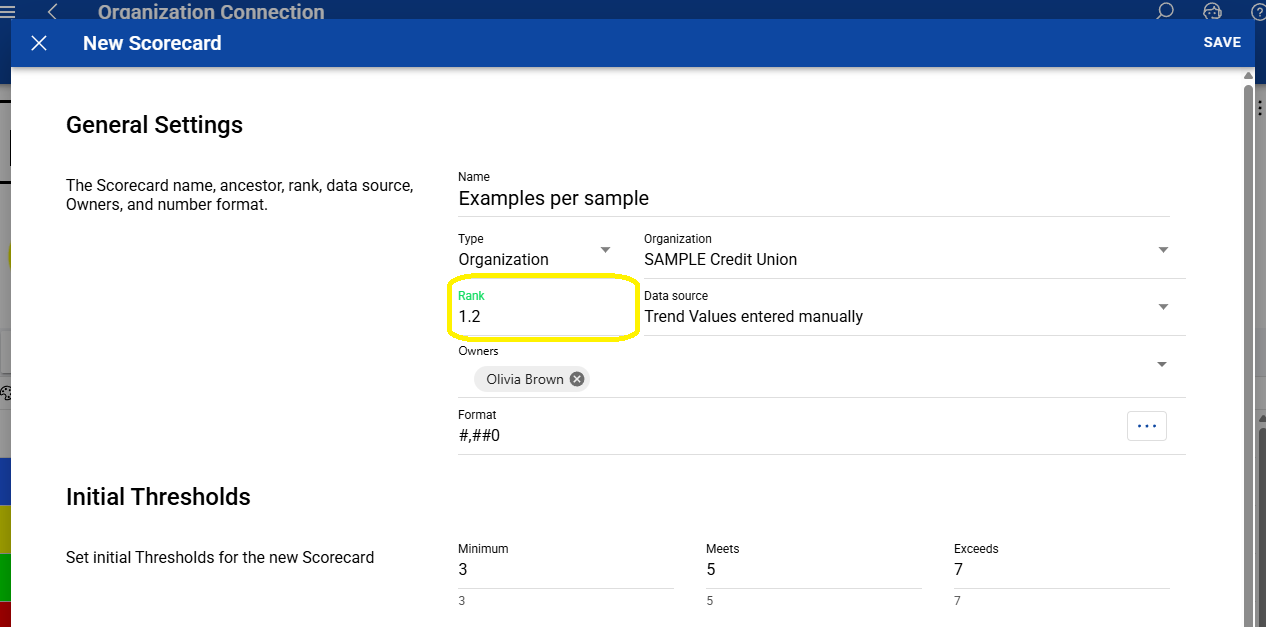Click the 'General Settings' heading
Viewport: 1266px width, 627px height.
(x=154, y=125)
